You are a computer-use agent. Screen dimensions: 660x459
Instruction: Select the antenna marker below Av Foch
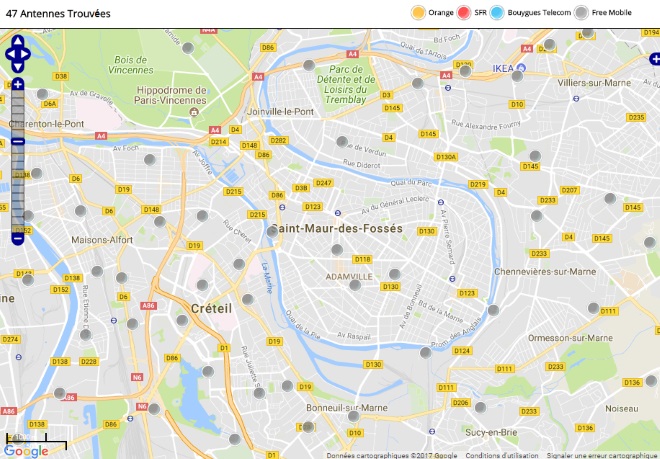149,160
